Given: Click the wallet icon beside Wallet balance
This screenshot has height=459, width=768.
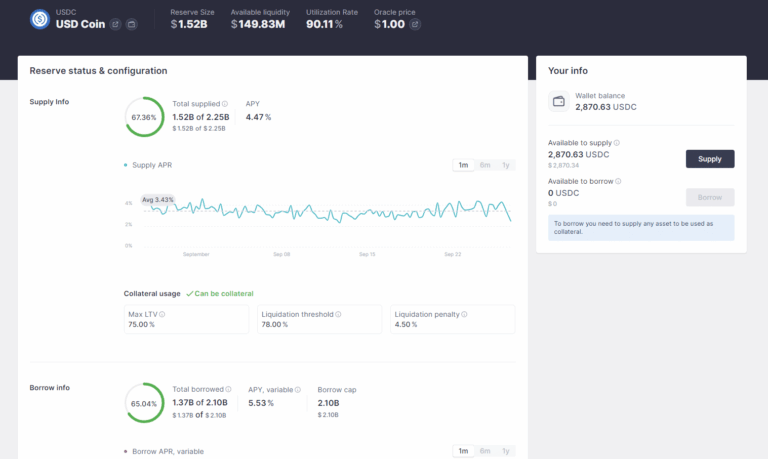Looking at the screenshot, I should tap(558, 101).
